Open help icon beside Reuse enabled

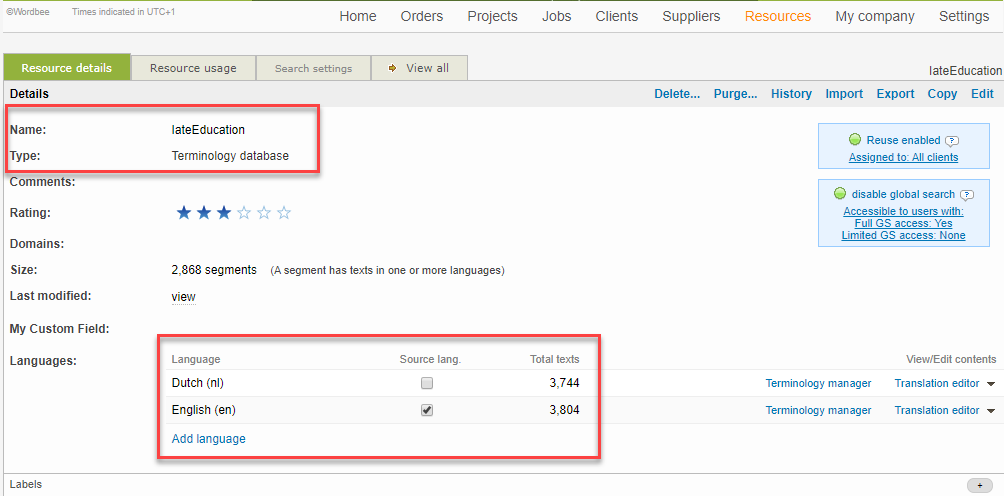[x=952, y=141]
